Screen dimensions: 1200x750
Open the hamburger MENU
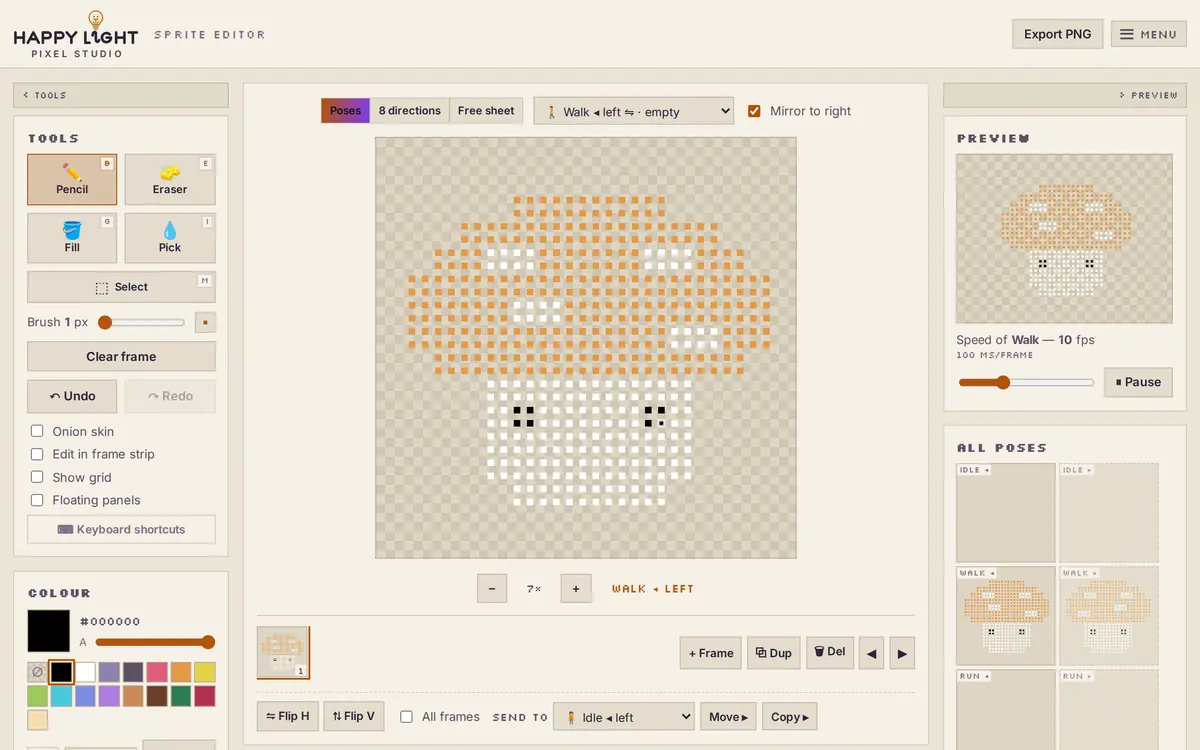[x=1148, y=34]
